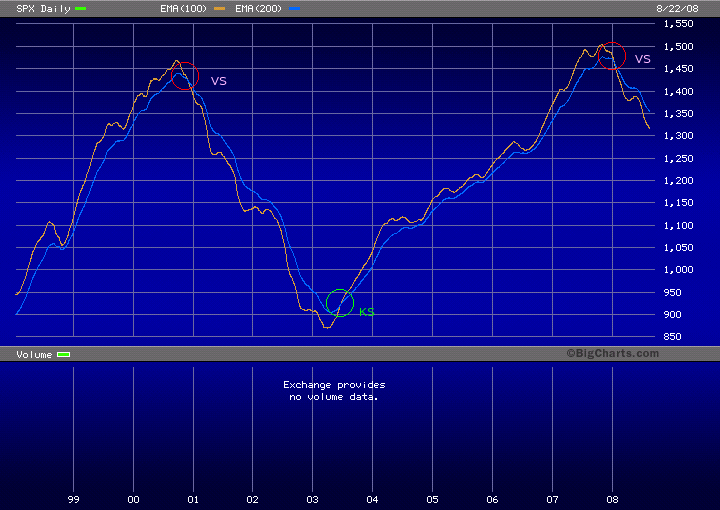Click the 04 year axis label

pos(372,499)
